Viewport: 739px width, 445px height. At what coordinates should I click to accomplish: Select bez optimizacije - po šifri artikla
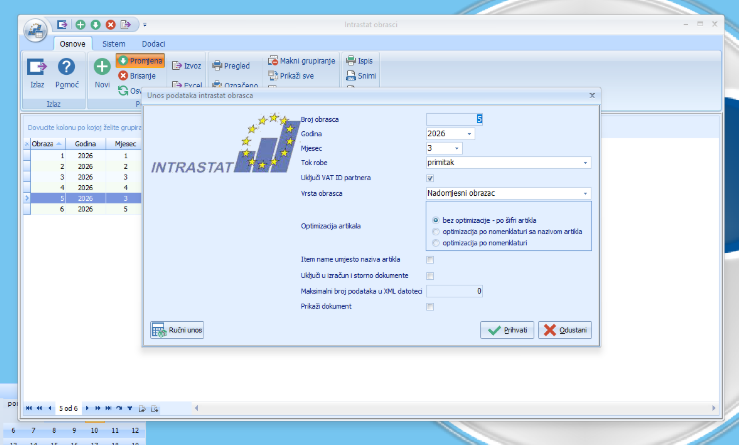tap(435, 220)
